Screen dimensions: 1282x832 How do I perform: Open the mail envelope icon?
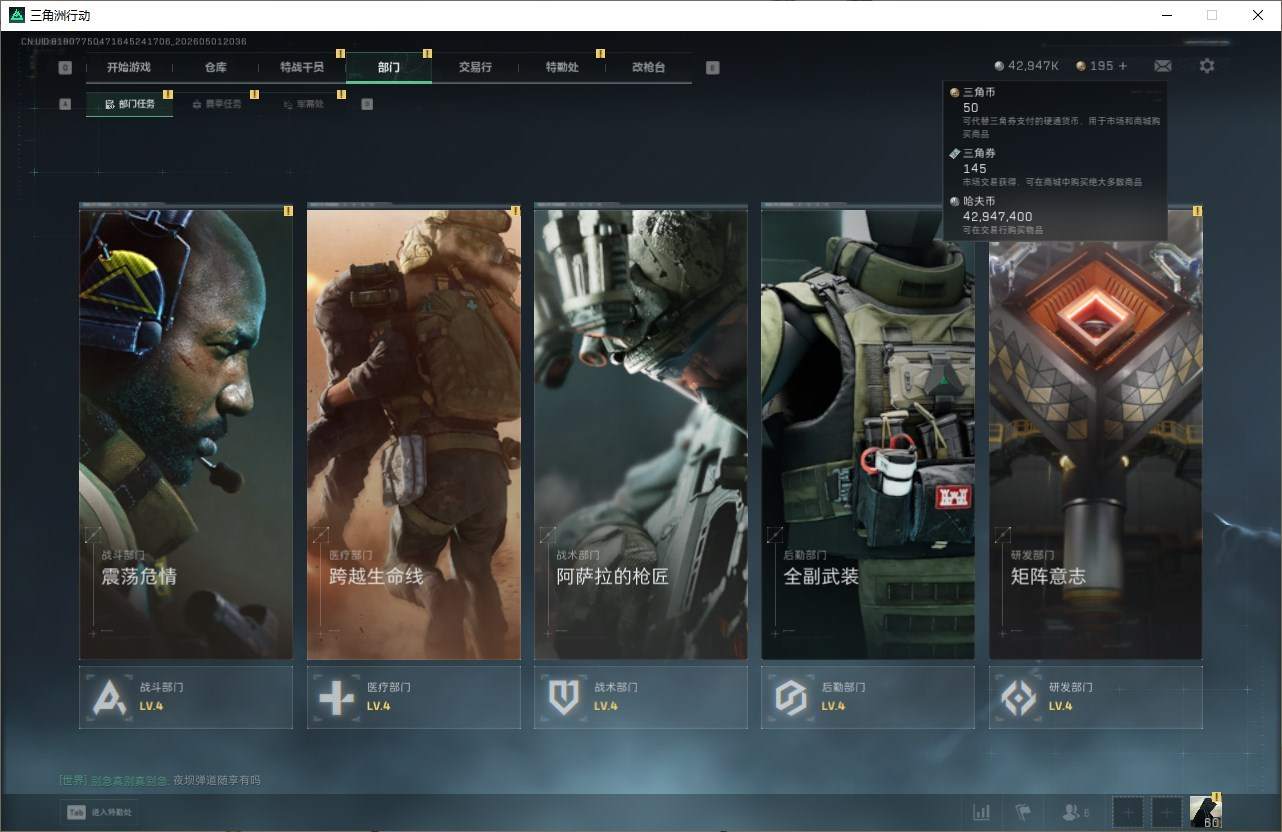click(1163, 66)
